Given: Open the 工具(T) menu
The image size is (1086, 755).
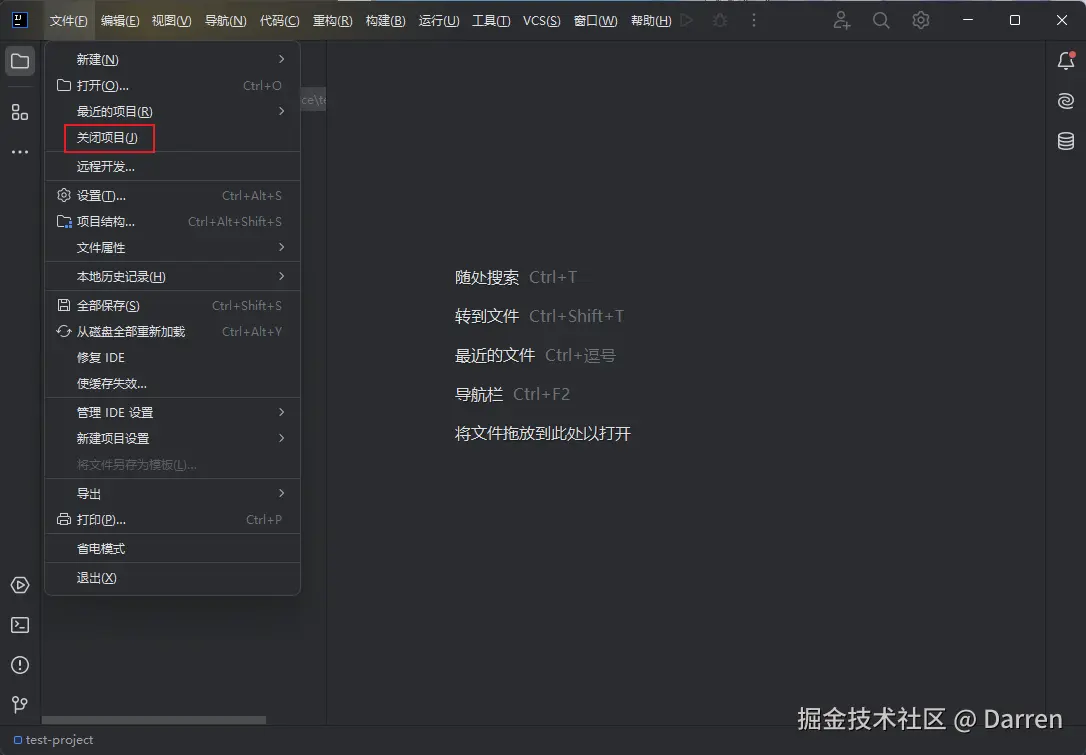Looking at the screenshot, I should [x=491, y=21].
